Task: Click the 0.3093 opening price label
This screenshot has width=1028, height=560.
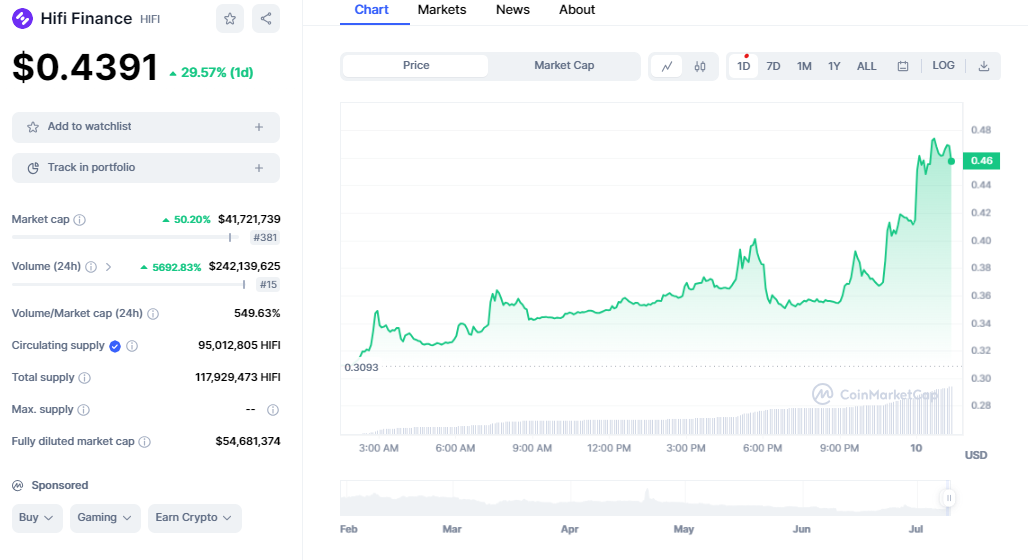Action: pos(361,368)
